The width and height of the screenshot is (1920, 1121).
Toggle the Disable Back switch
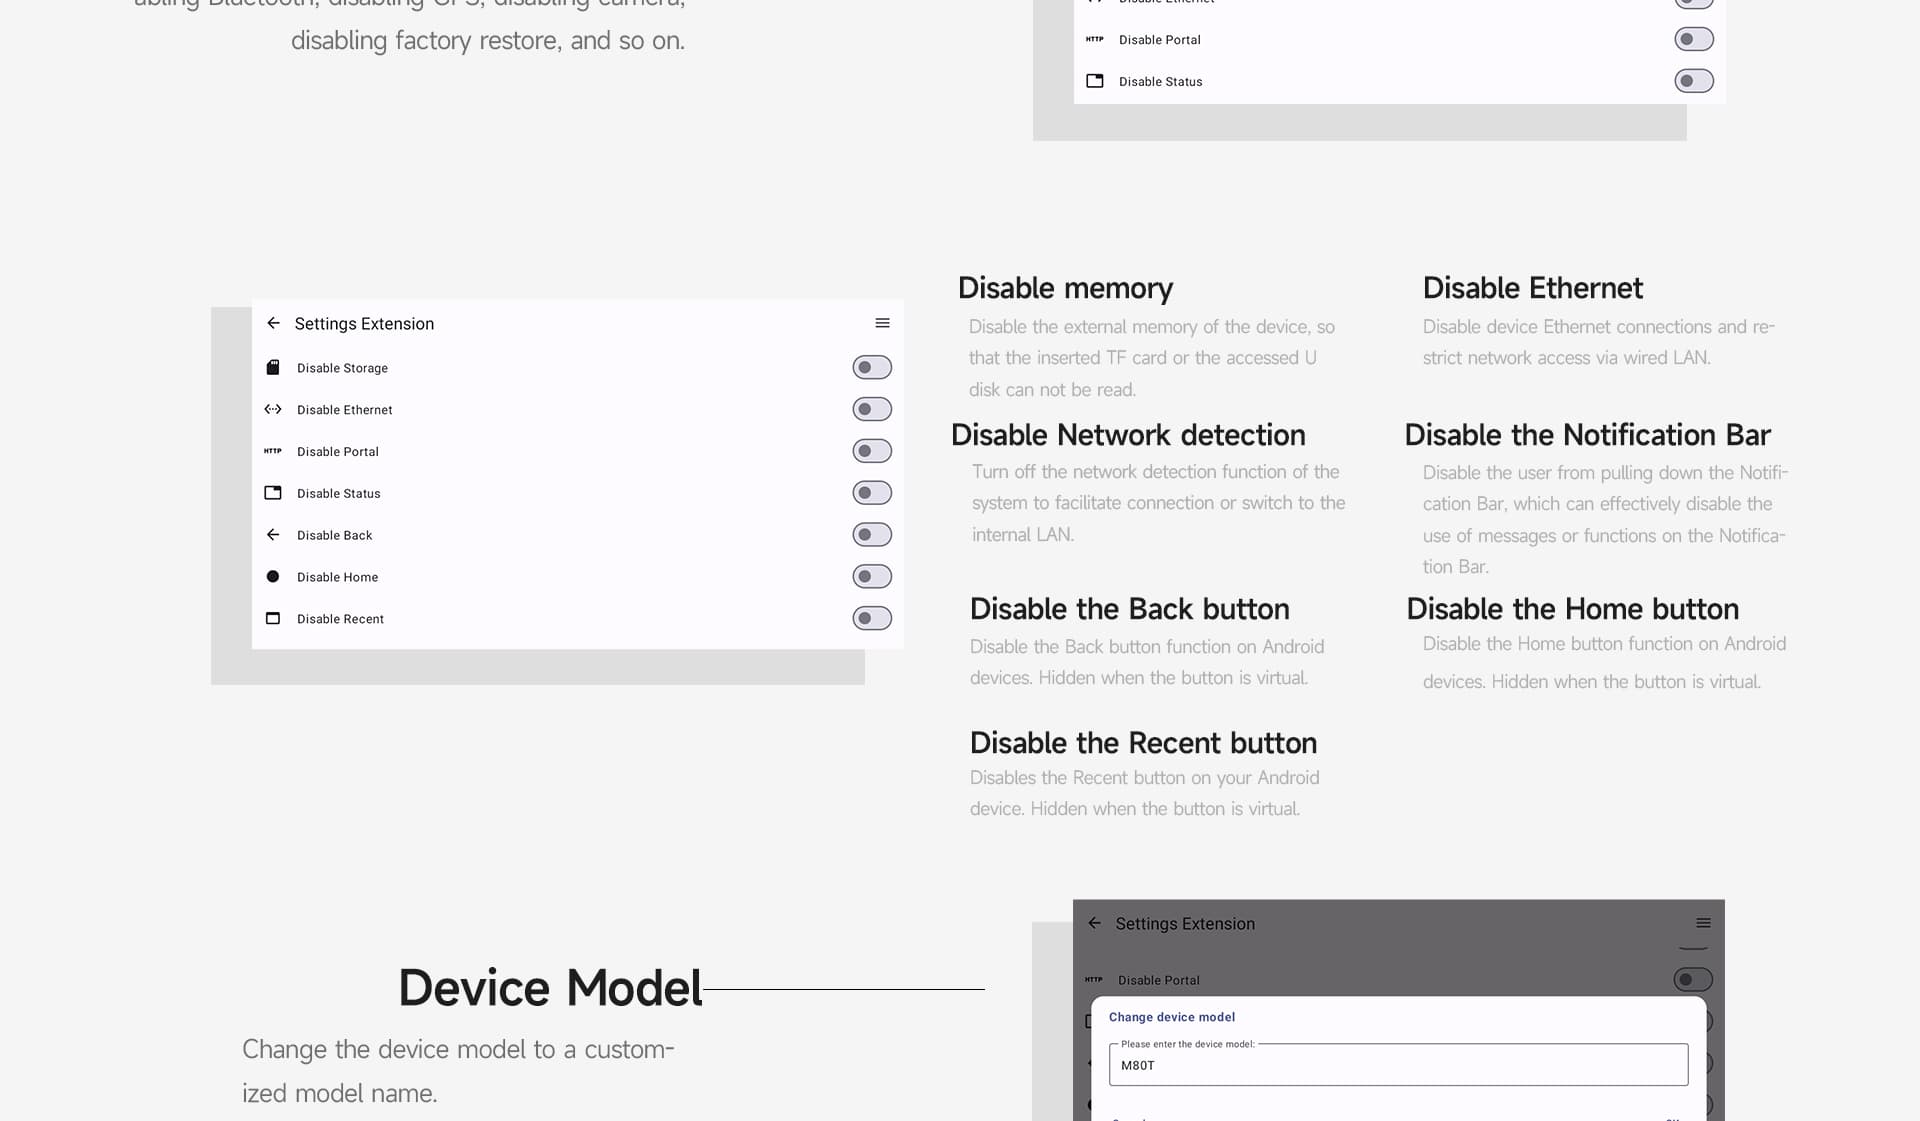pyautogui.click(x=872, y=535)
